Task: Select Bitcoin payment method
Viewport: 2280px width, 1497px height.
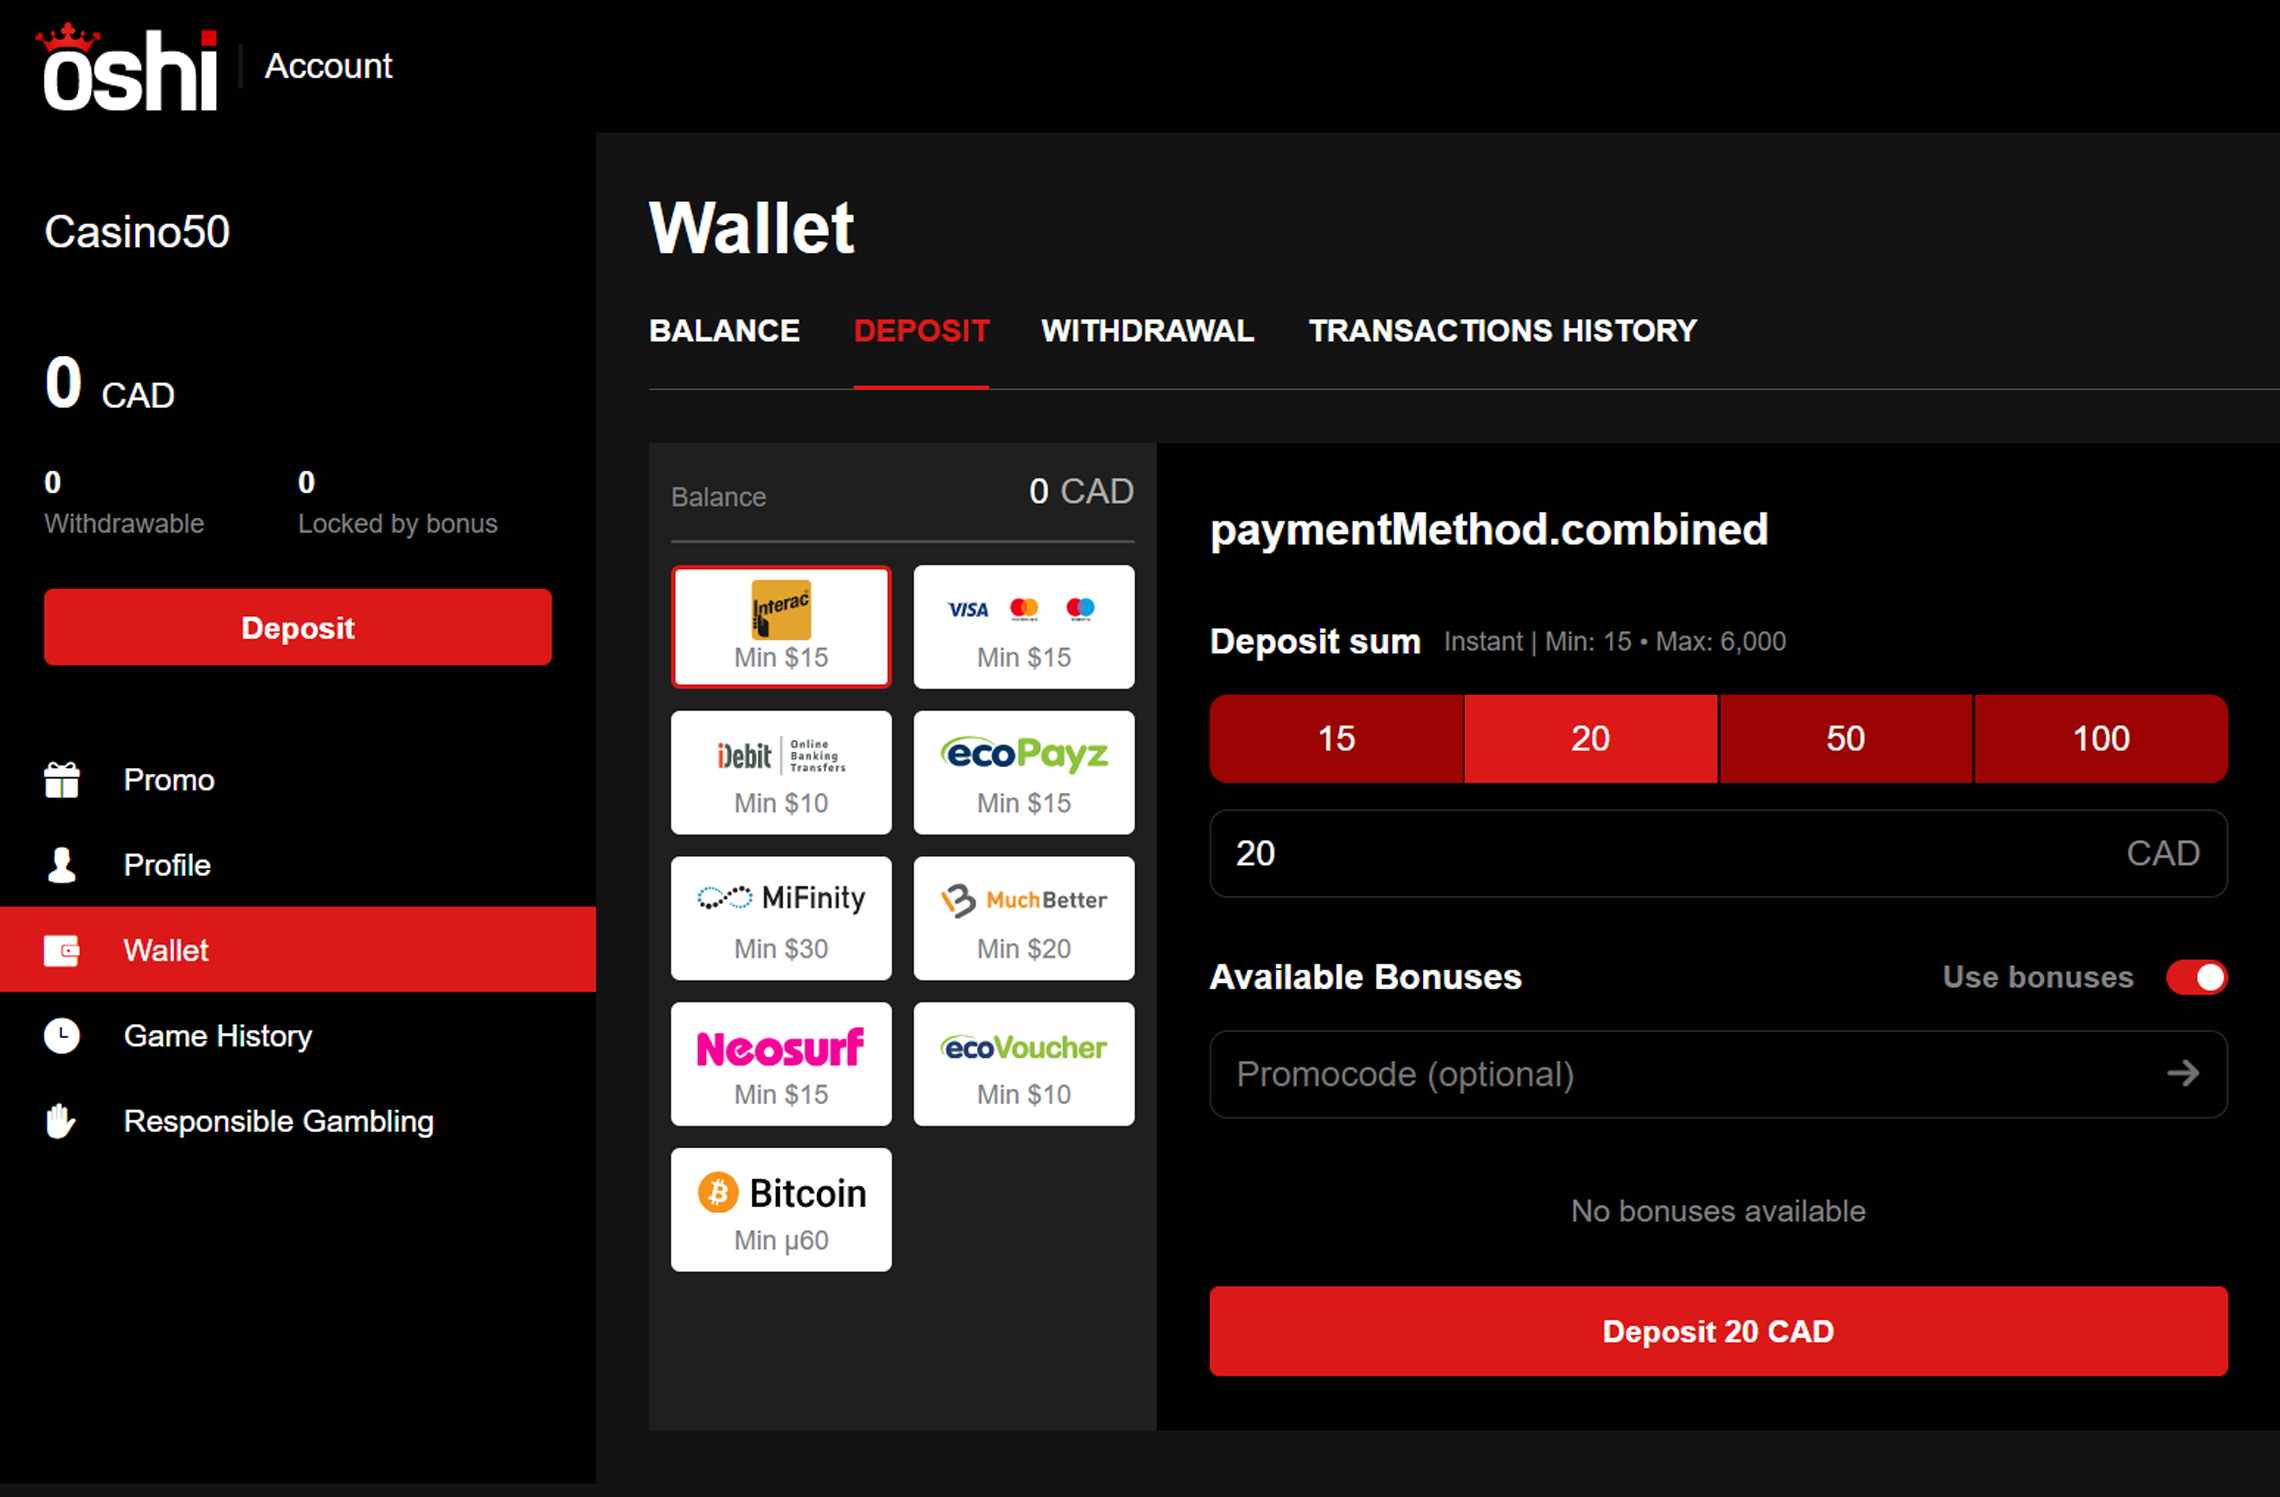Action: (x=781, y=1210)
